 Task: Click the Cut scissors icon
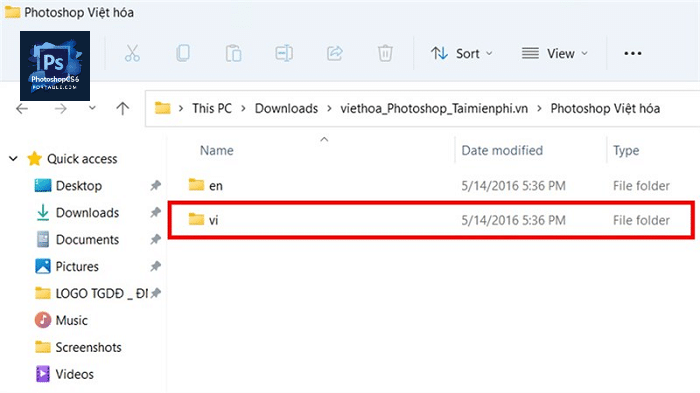coord(132,53)
